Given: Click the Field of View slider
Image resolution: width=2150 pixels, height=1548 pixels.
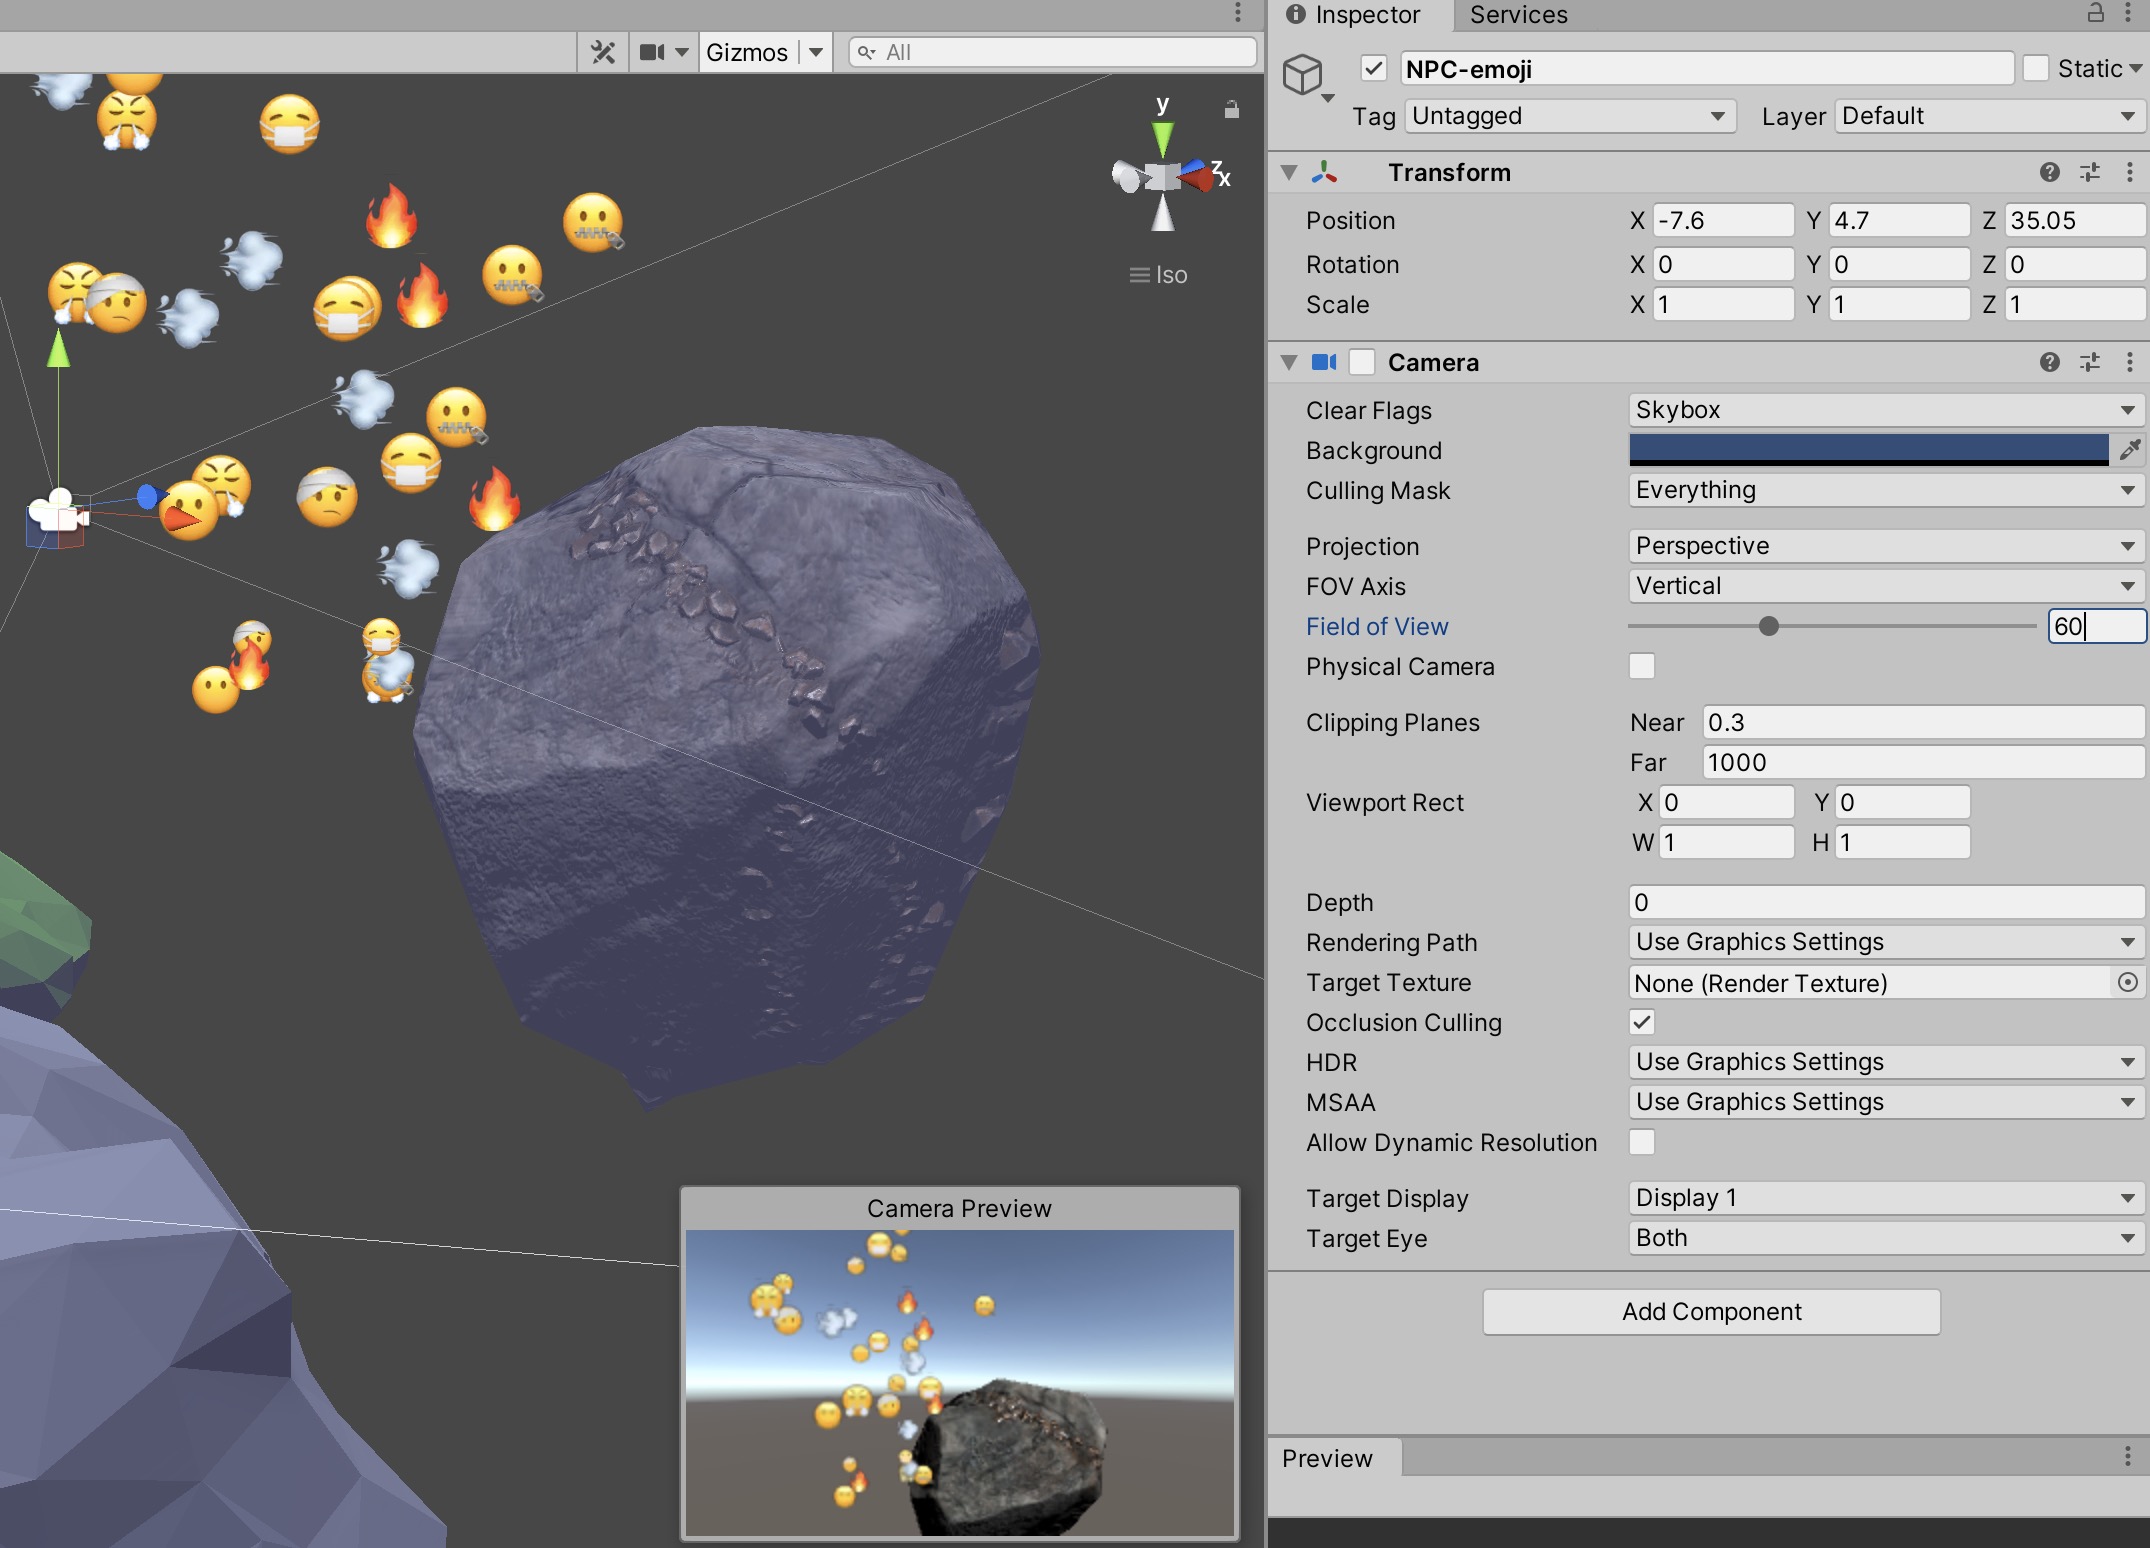Looking at the screenshot, I should click(x=1832, y=626).
